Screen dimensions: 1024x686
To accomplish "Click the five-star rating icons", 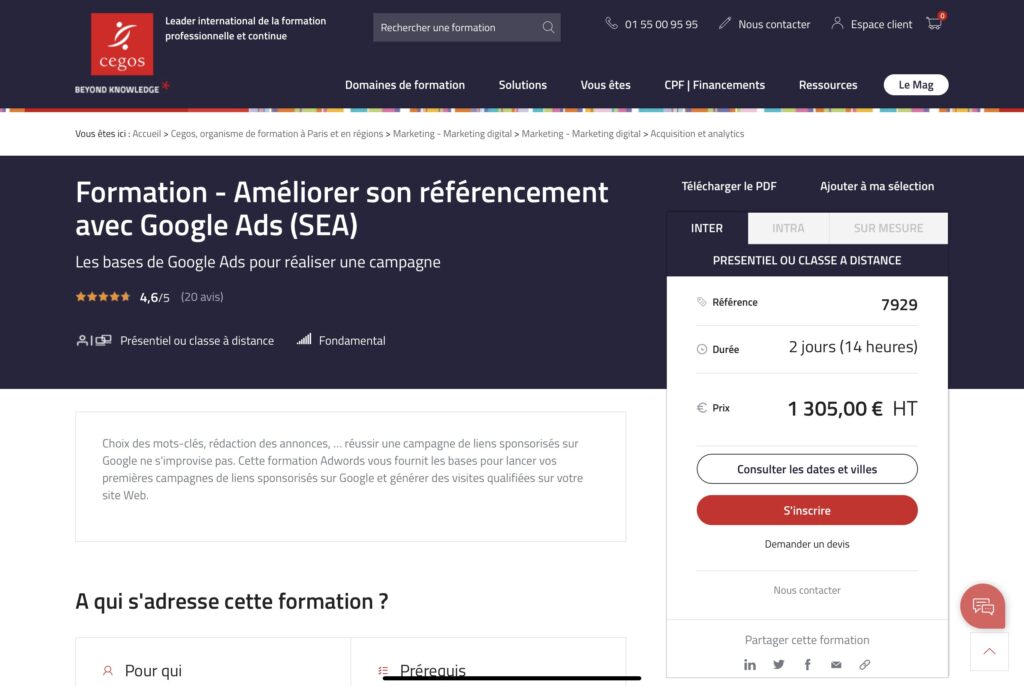I will click(x=103, y=297).
